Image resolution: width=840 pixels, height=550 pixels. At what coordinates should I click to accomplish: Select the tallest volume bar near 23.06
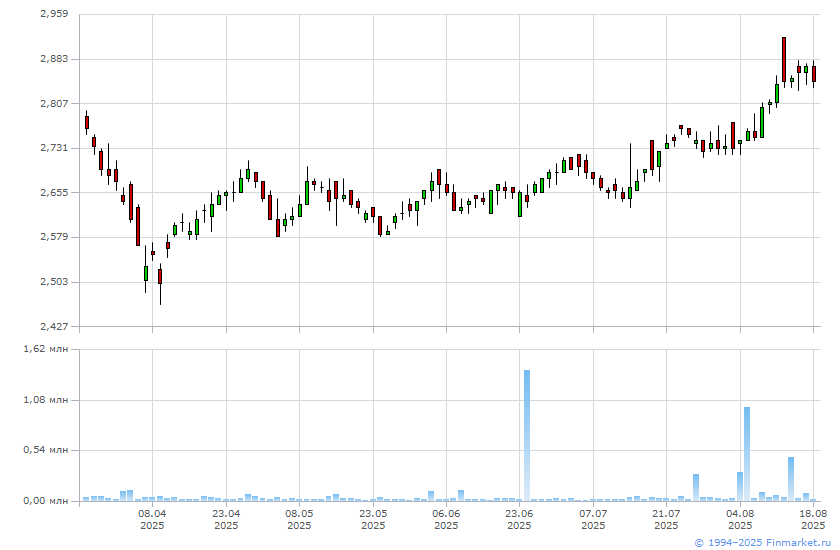tap(527, 435)
